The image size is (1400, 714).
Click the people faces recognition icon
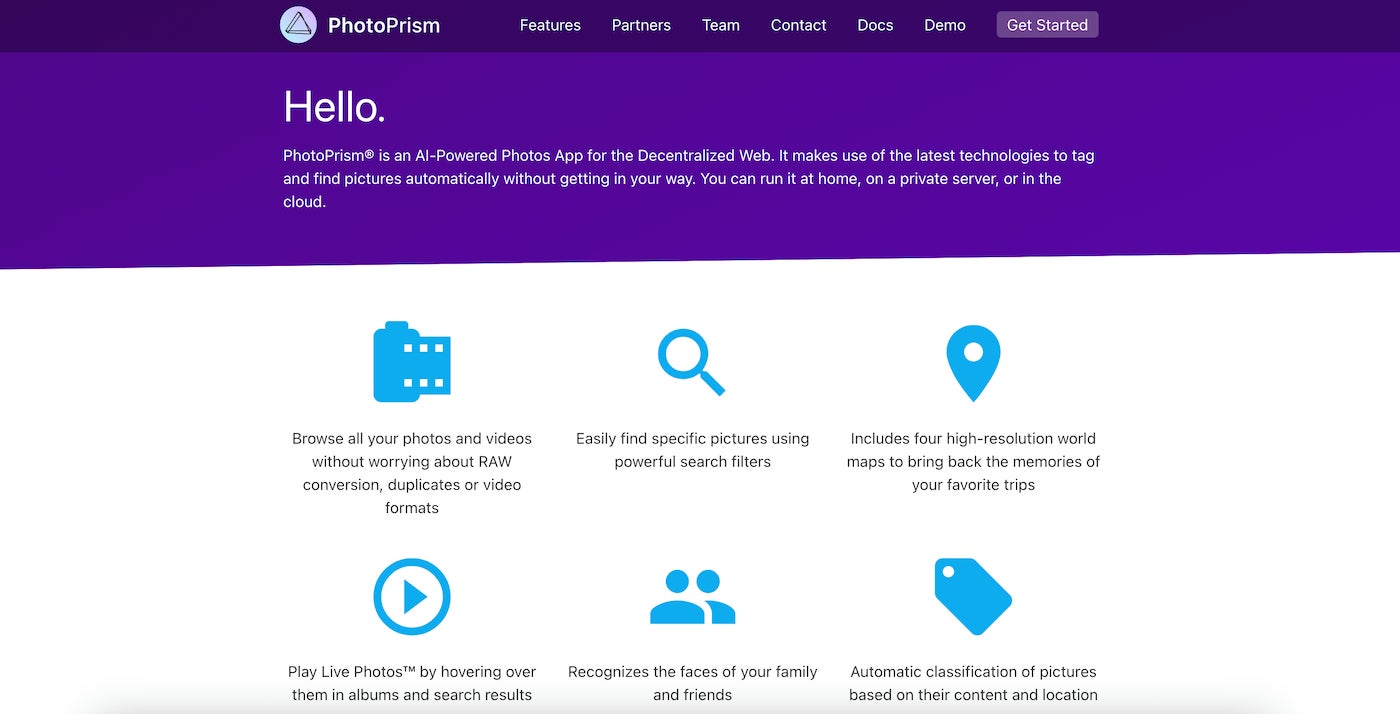[692, 597]
